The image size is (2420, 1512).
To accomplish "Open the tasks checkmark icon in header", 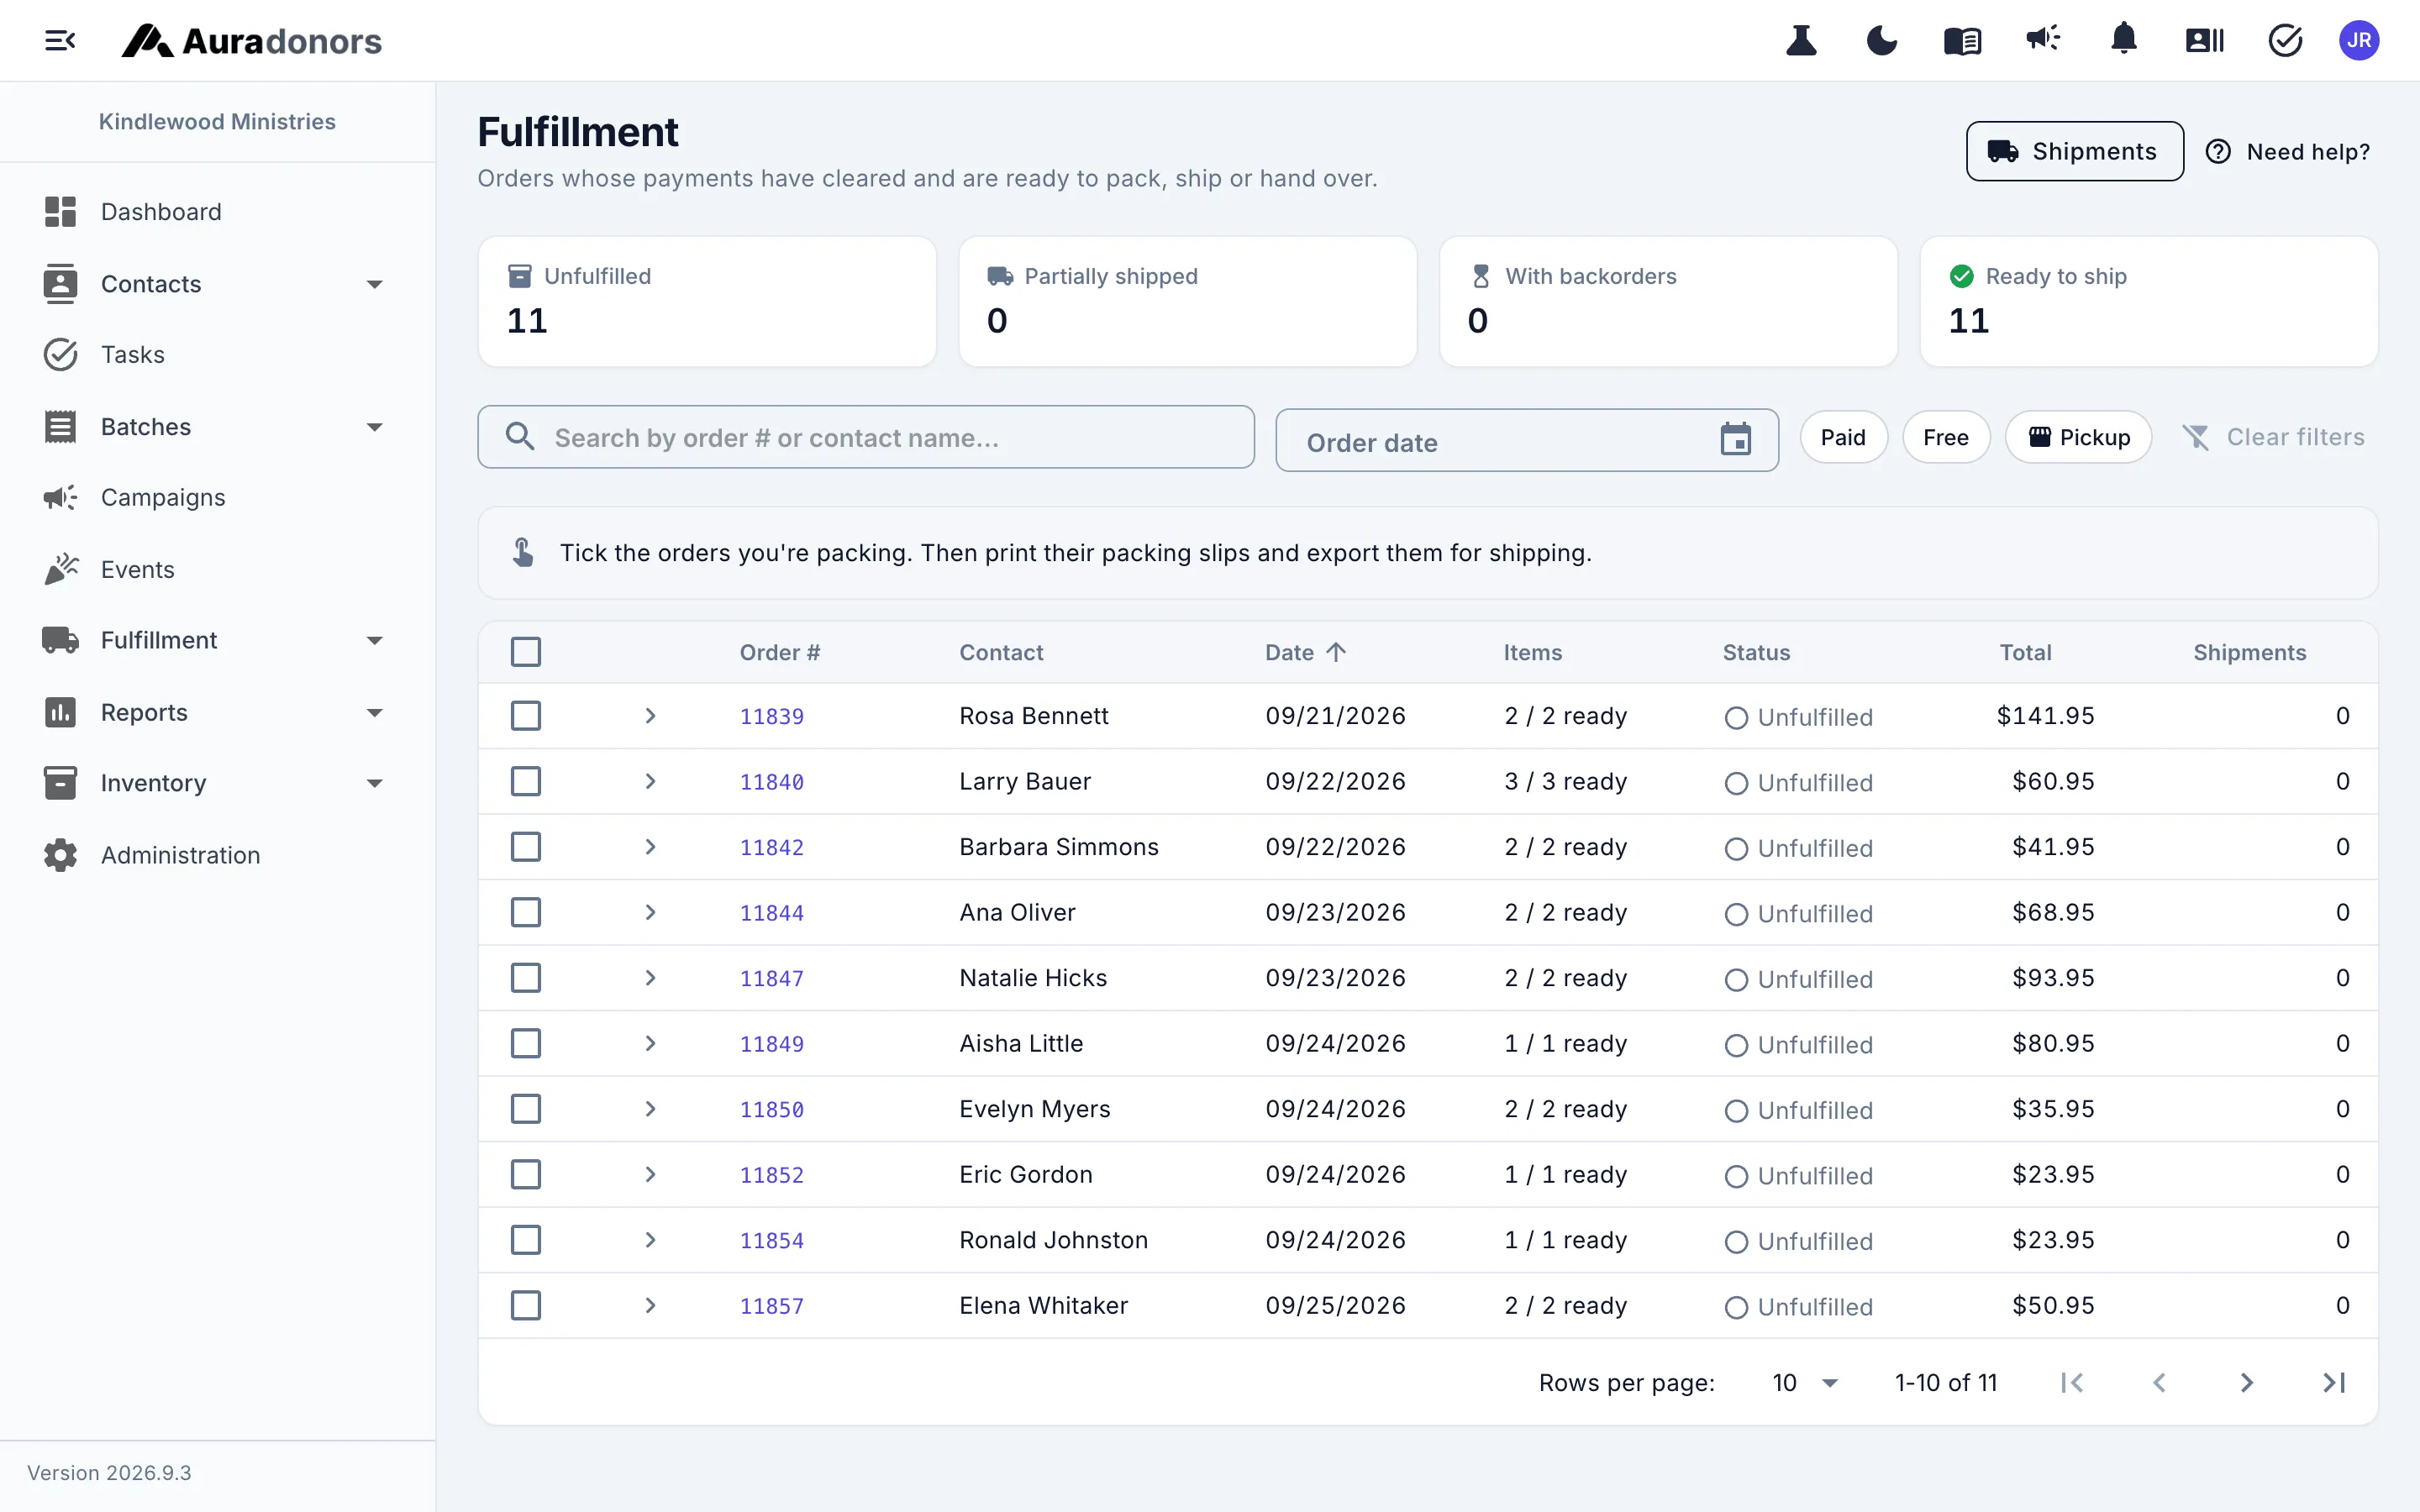I will (x=2285, y=41).
